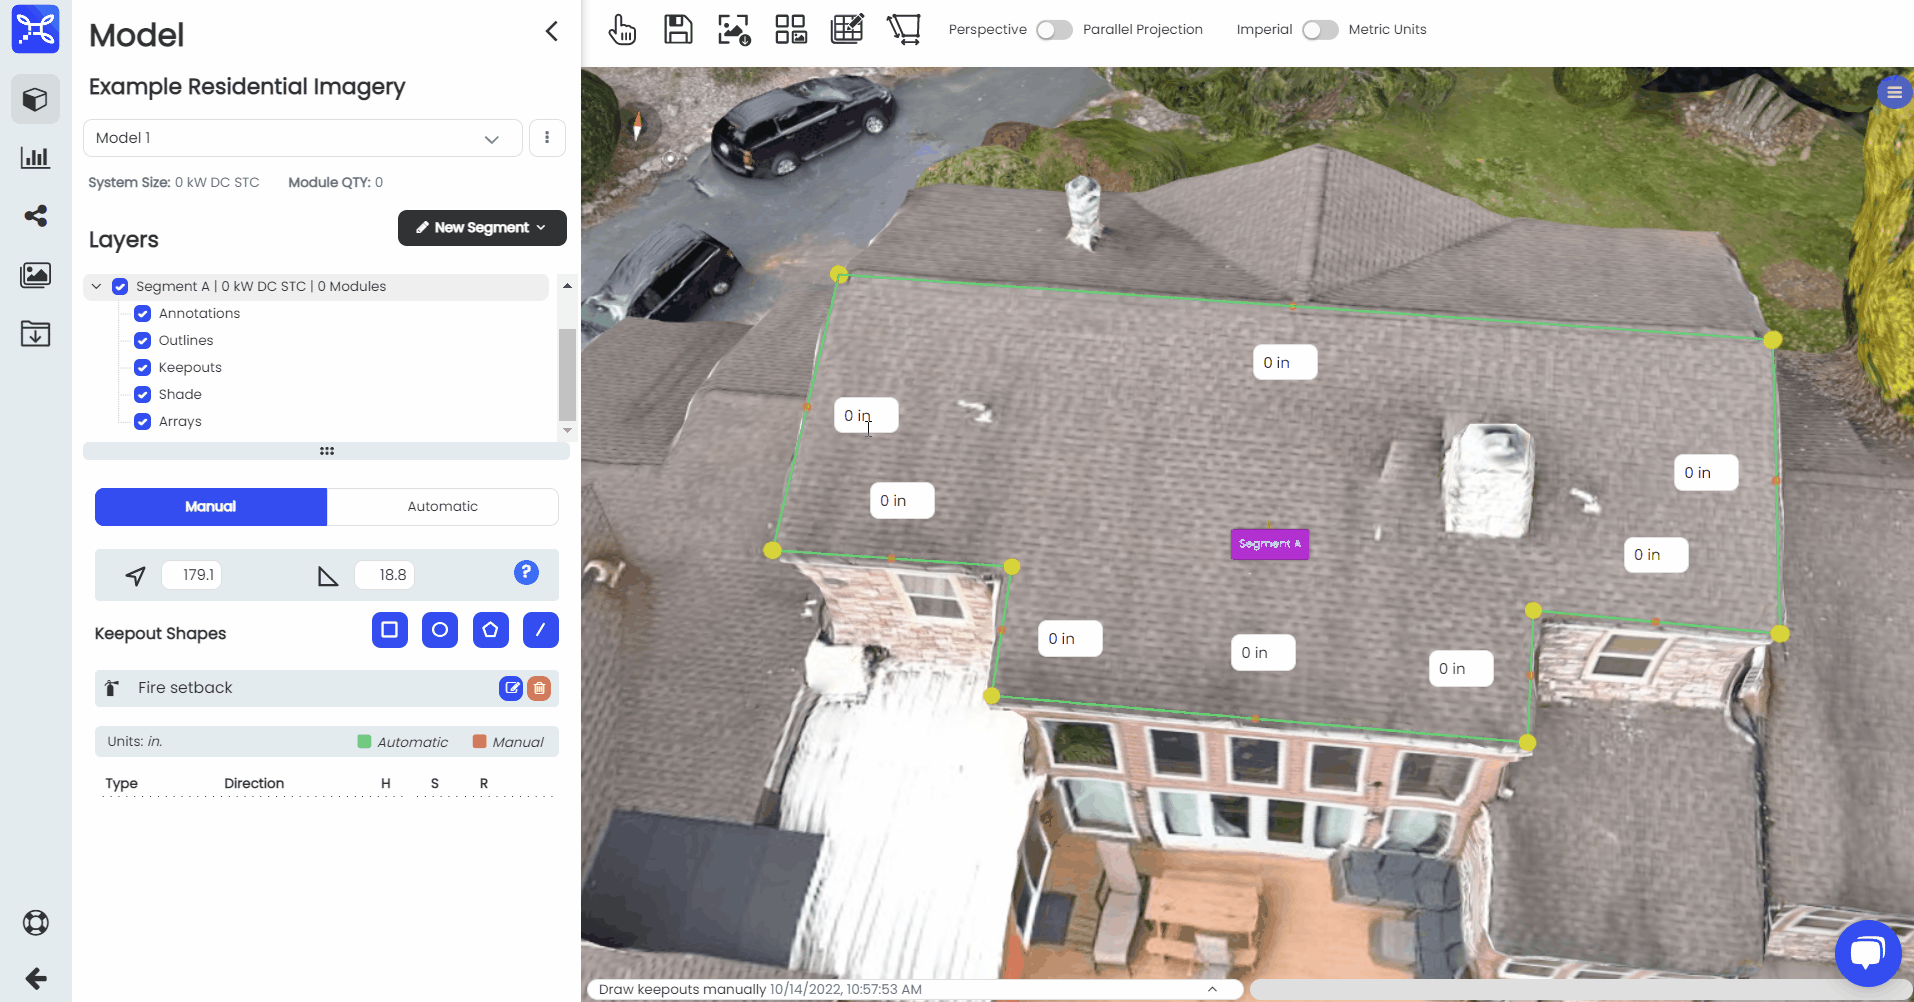Select the circle keepout shape
The height and width of the screenshot is (1002, 1914).
pos(440,630)
